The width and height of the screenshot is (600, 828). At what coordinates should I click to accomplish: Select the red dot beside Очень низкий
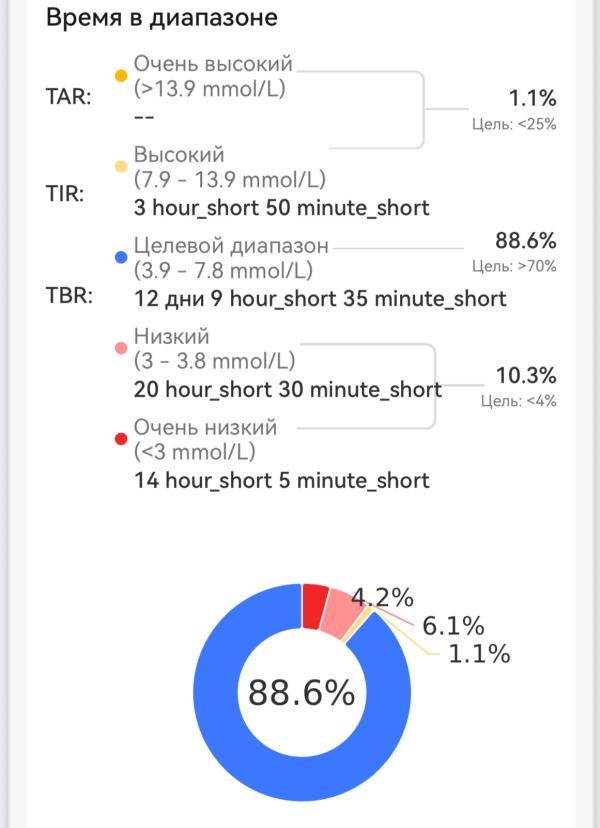point(121,439)
